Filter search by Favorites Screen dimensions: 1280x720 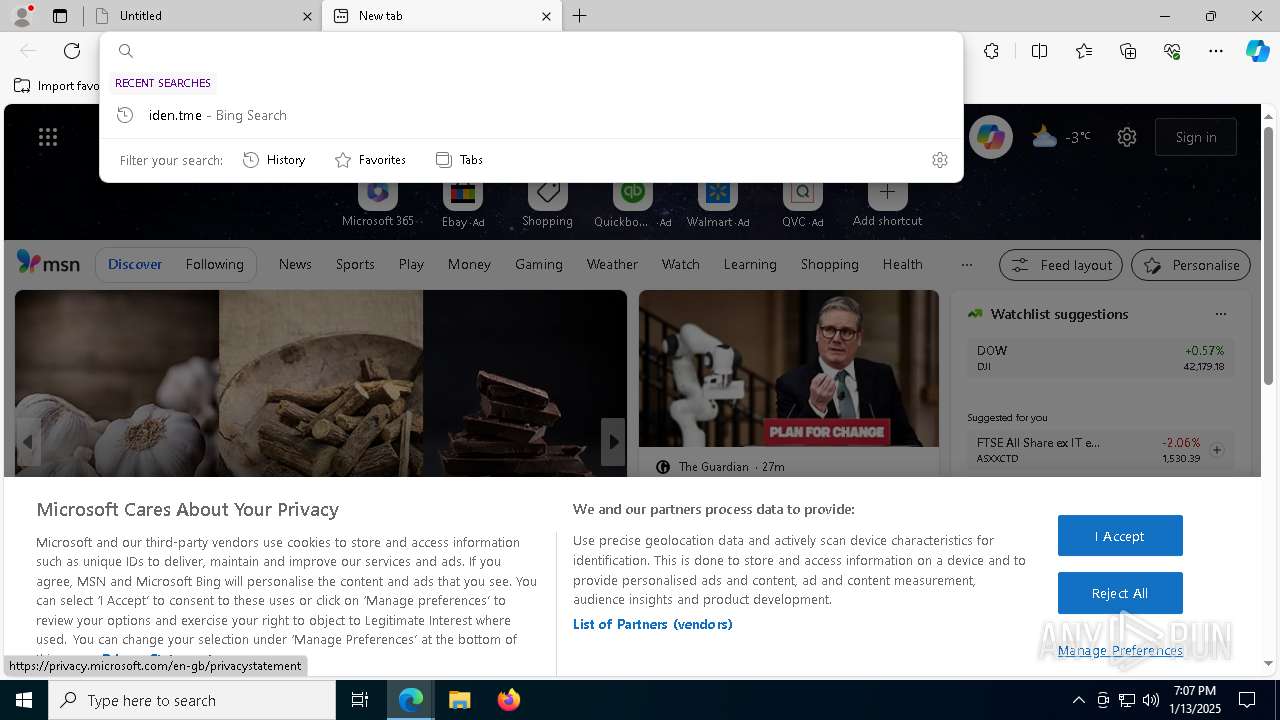pos(370,160)
